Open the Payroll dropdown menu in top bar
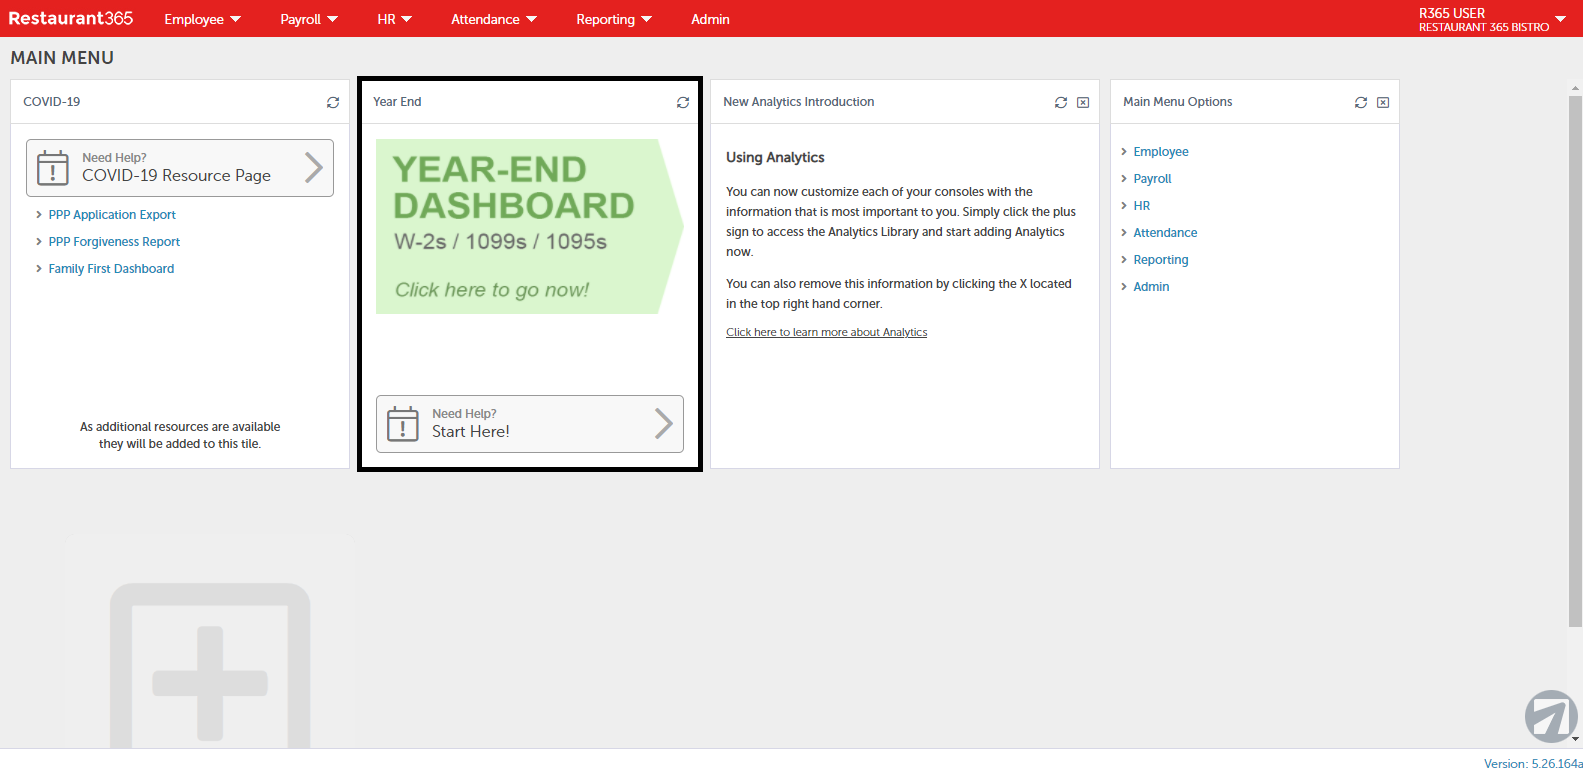This screenshot has height=778, width=1583. (309, 19)
